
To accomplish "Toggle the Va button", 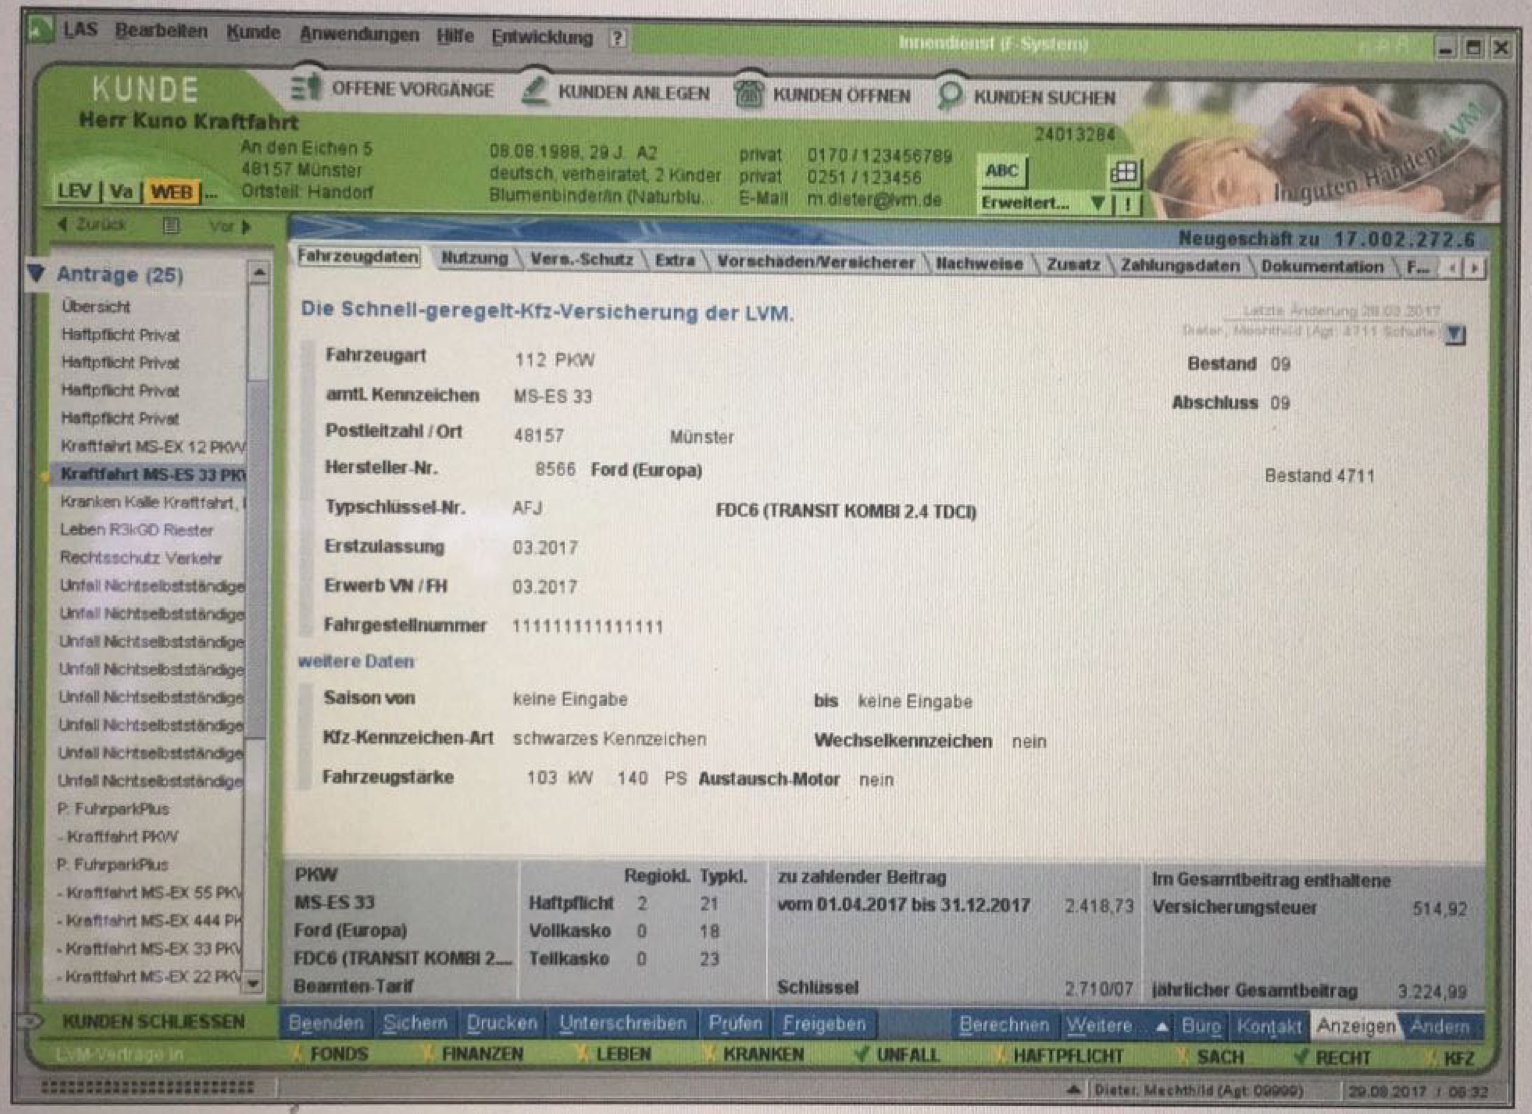I will (x=122, y=191).
